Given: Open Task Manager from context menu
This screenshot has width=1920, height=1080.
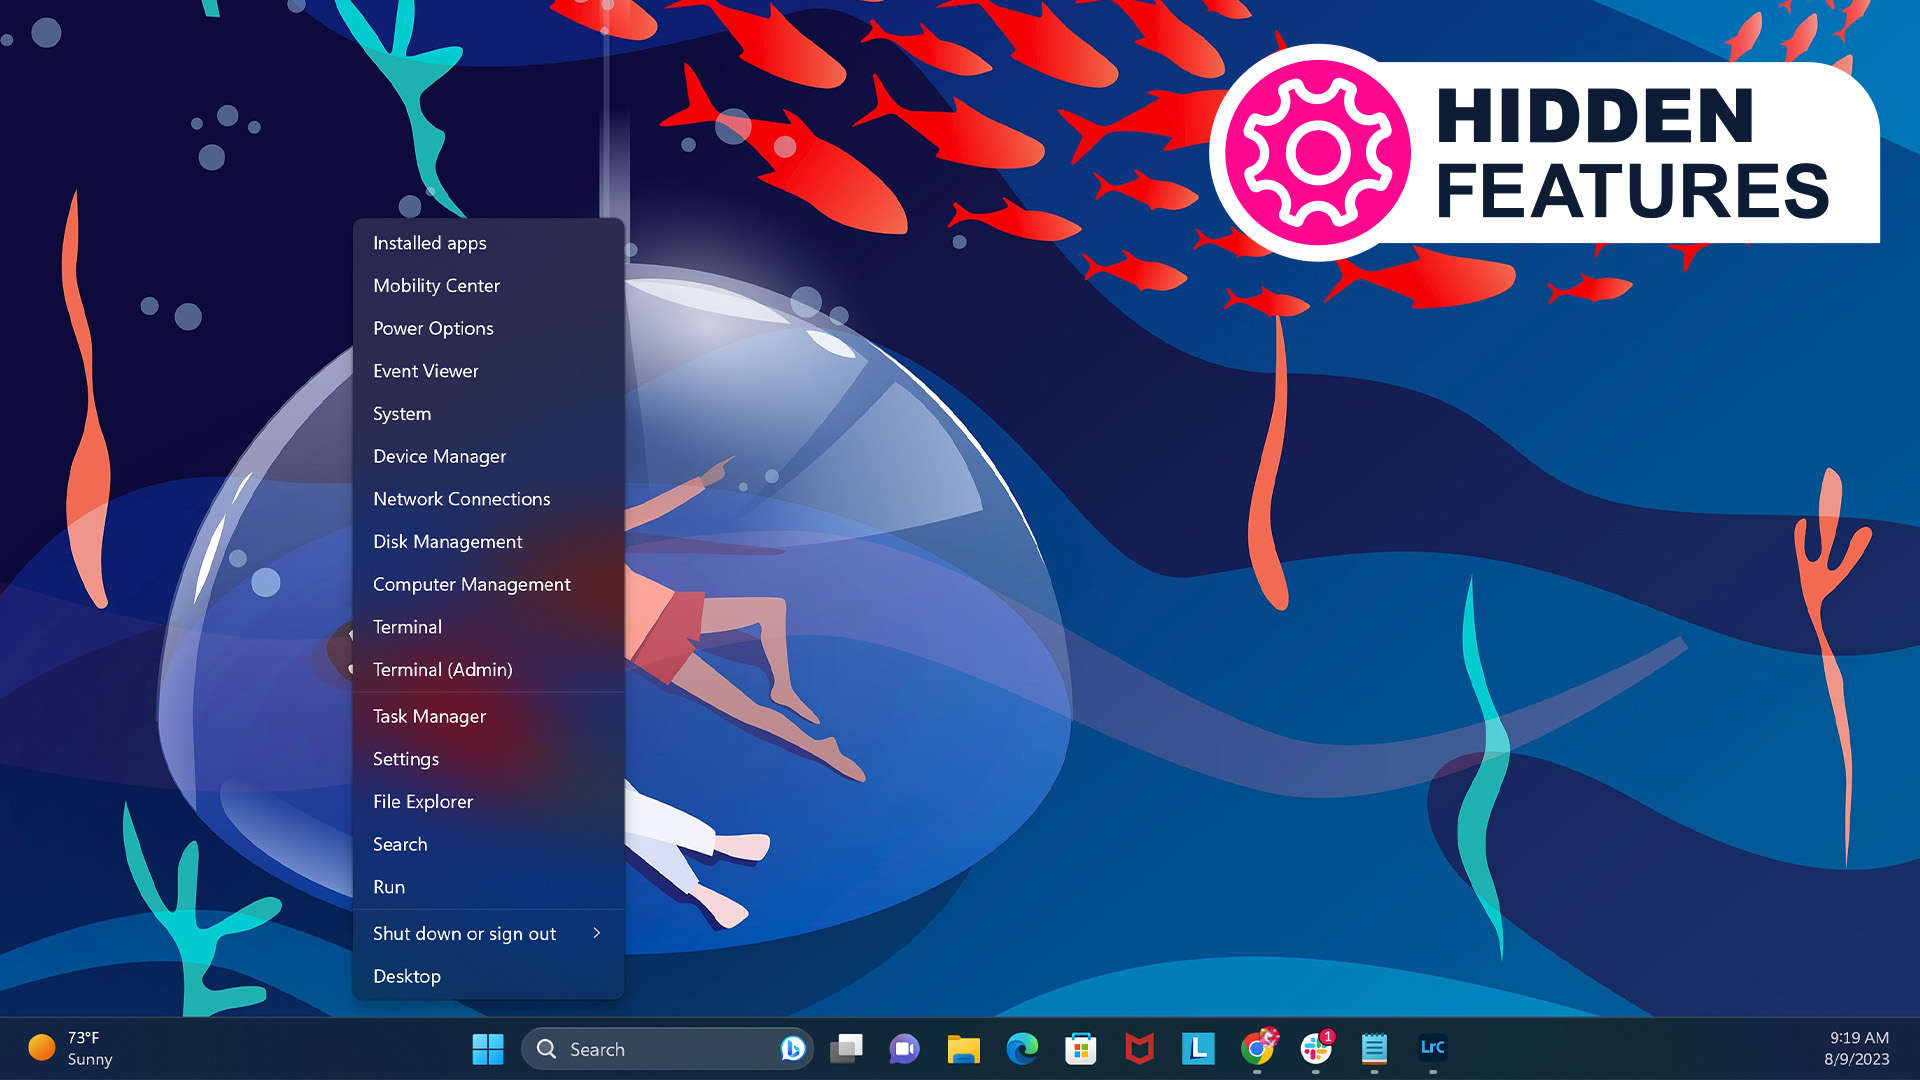Looking at the screenshot, I should [429, 716].
